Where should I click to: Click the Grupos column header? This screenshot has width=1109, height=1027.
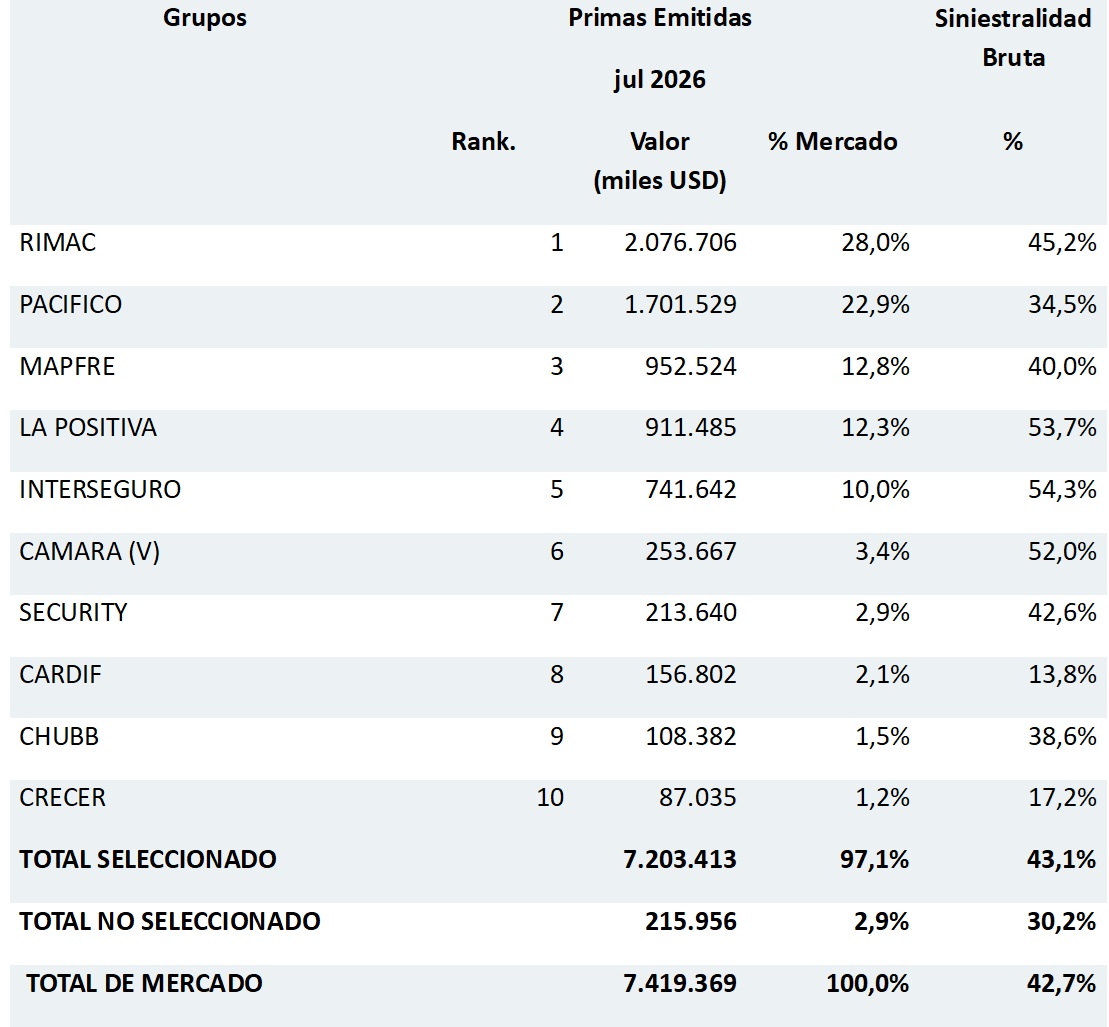pyautogui.click(x=205, y=18)
